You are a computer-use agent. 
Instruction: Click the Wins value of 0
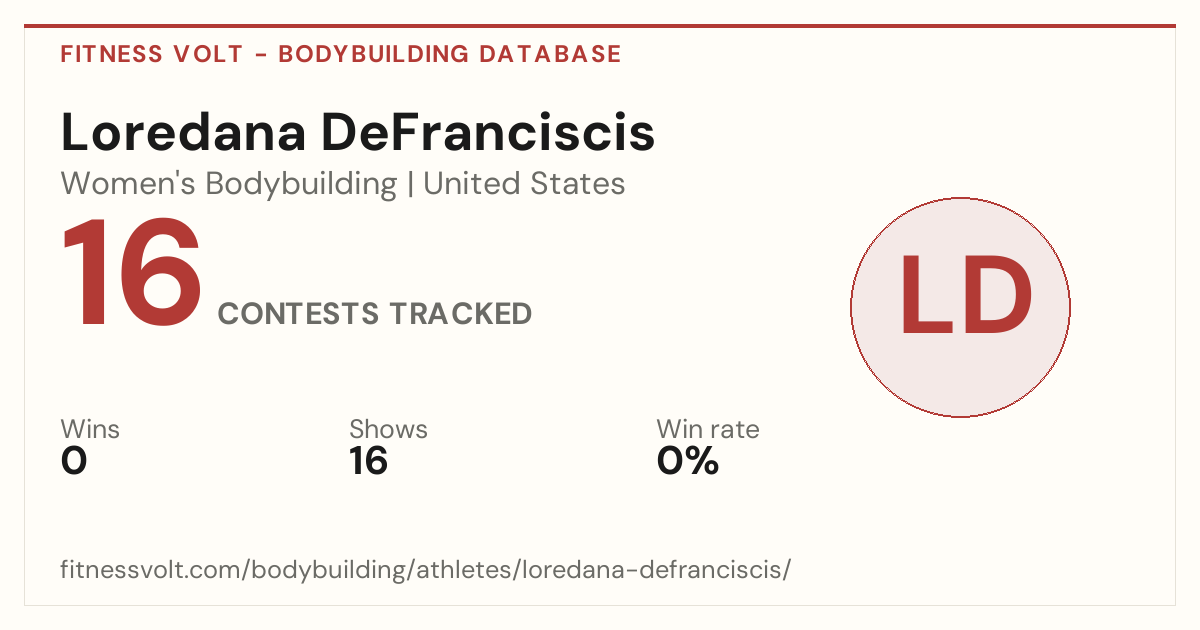74,461
